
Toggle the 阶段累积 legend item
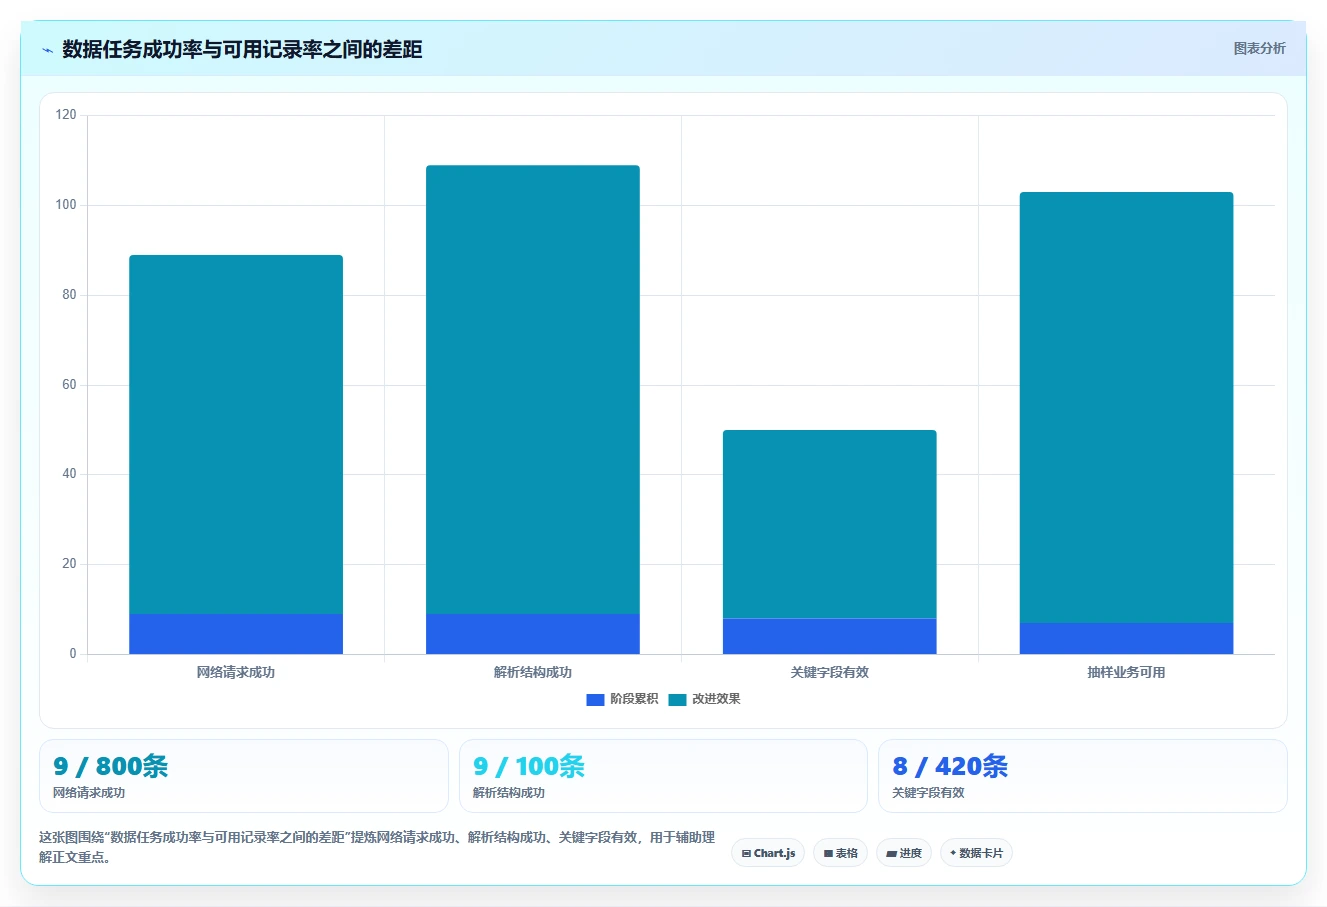coord(622,699)
